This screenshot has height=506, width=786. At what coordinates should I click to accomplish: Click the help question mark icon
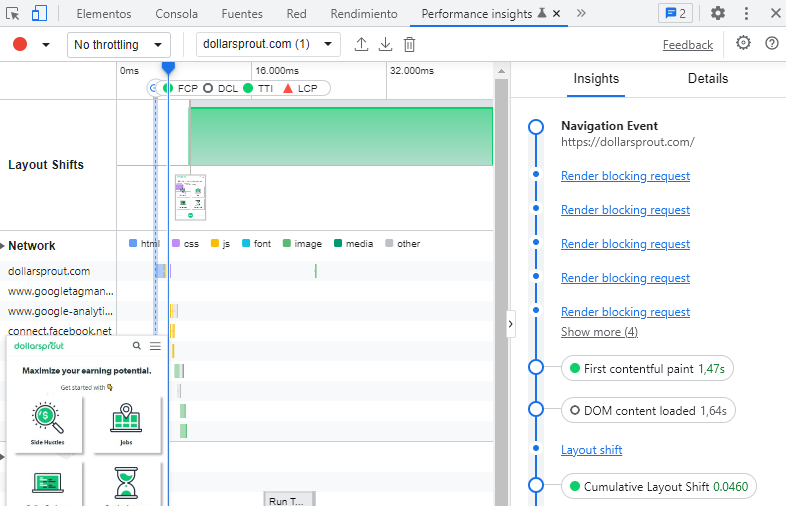tap(771, 44)
